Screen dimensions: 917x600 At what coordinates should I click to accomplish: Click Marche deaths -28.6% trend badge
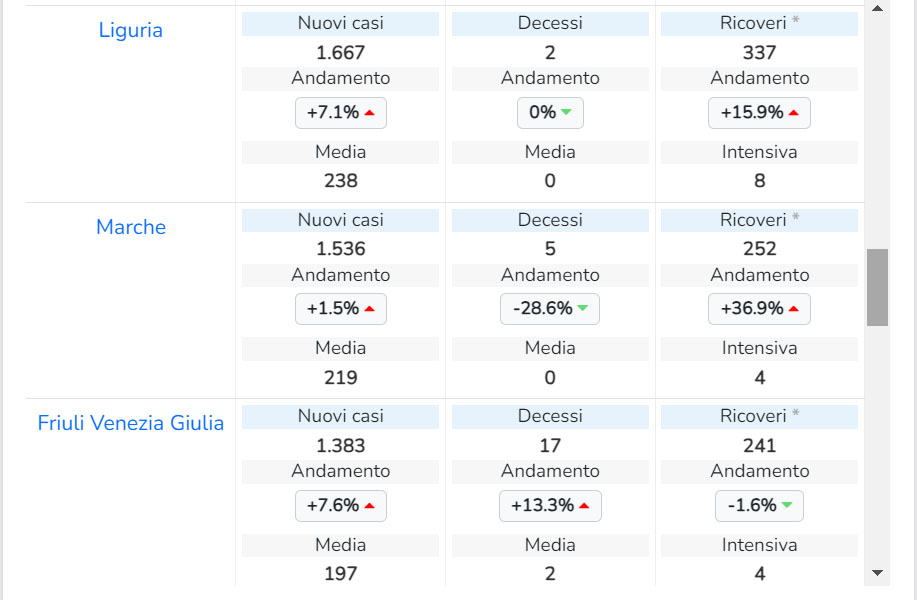click(550, 309)
